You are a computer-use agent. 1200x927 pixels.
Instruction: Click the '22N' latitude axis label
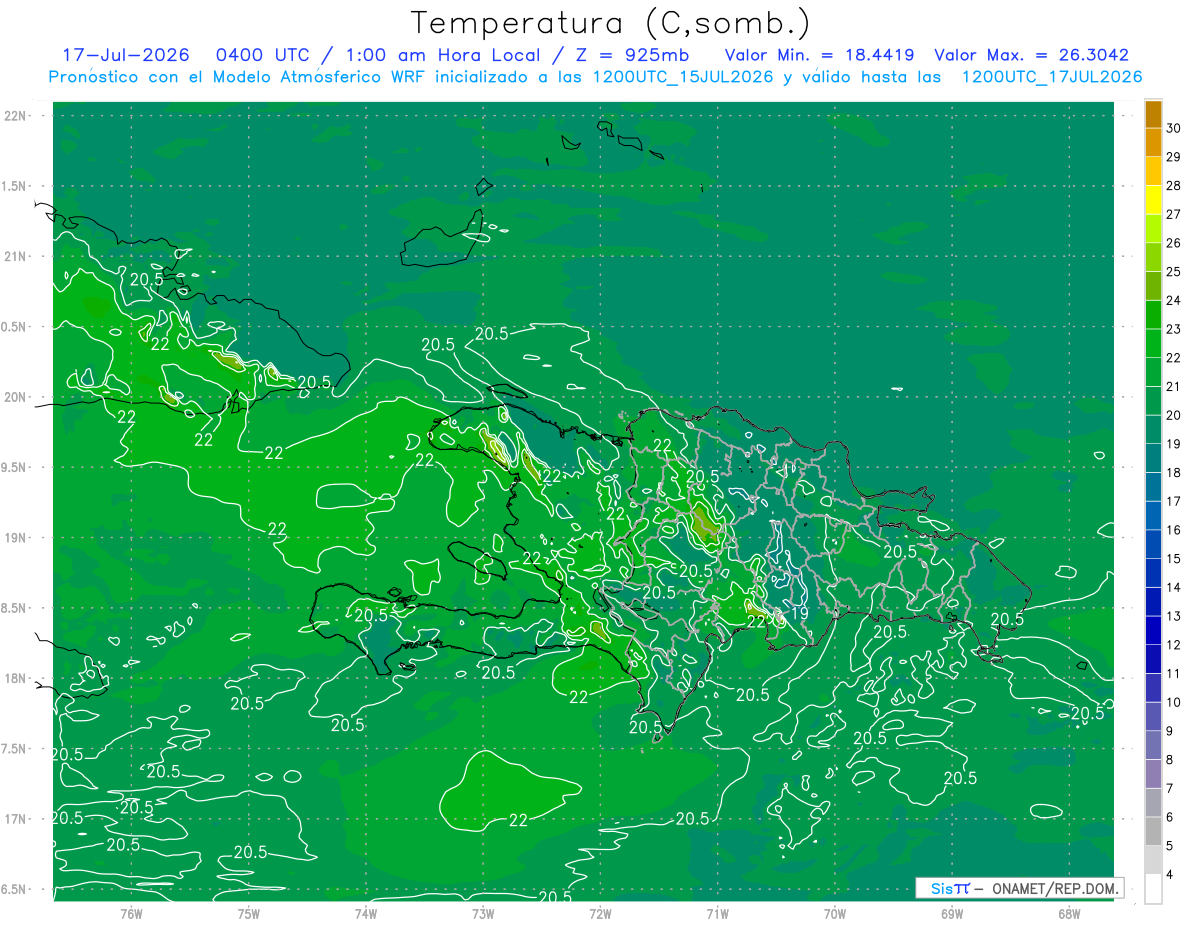(15, 116)
